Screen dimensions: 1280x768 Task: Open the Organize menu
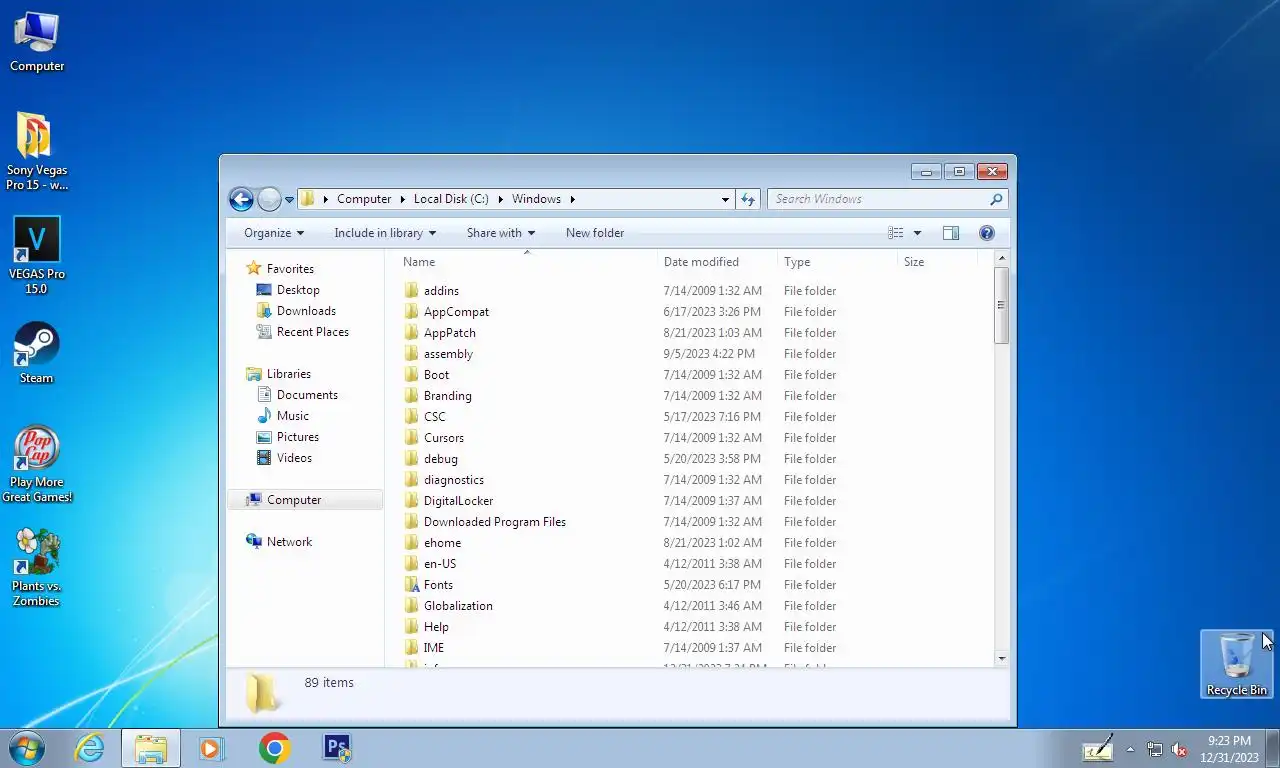point(274,233)
